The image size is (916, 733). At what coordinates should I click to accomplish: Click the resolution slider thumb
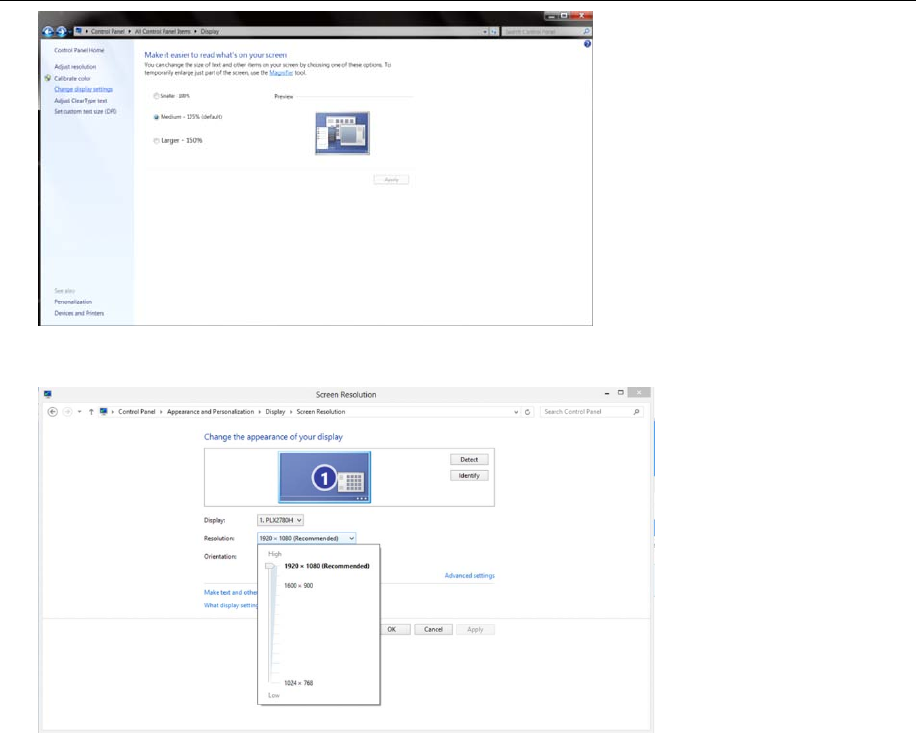[270, 566]
